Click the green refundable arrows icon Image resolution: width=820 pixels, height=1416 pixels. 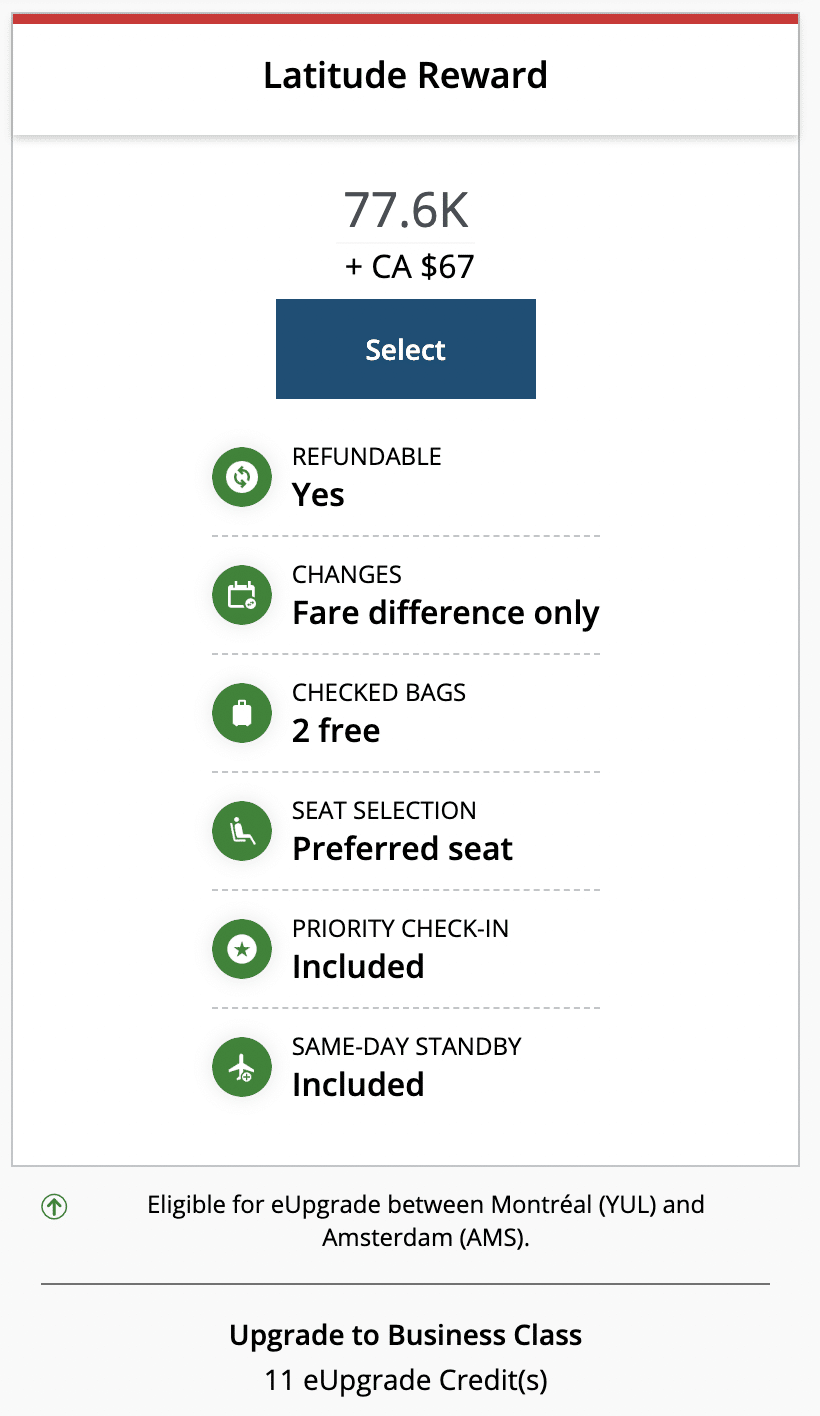click(x=241, y=477)
